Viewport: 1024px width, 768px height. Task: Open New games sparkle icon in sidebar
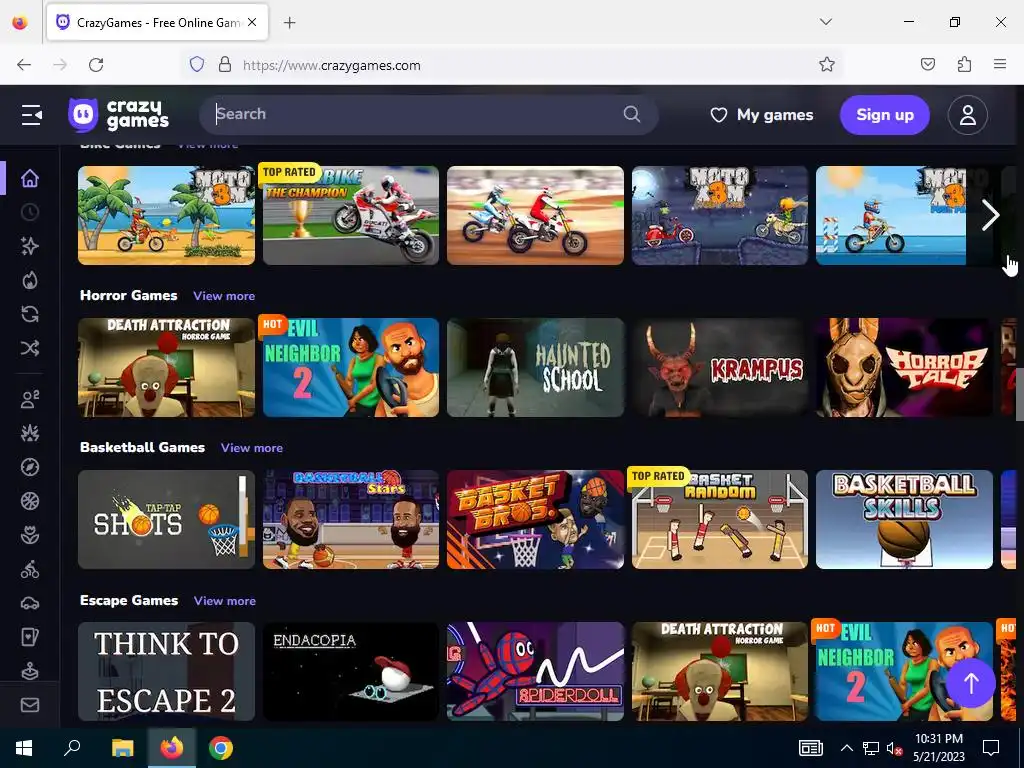coord(29,246)
